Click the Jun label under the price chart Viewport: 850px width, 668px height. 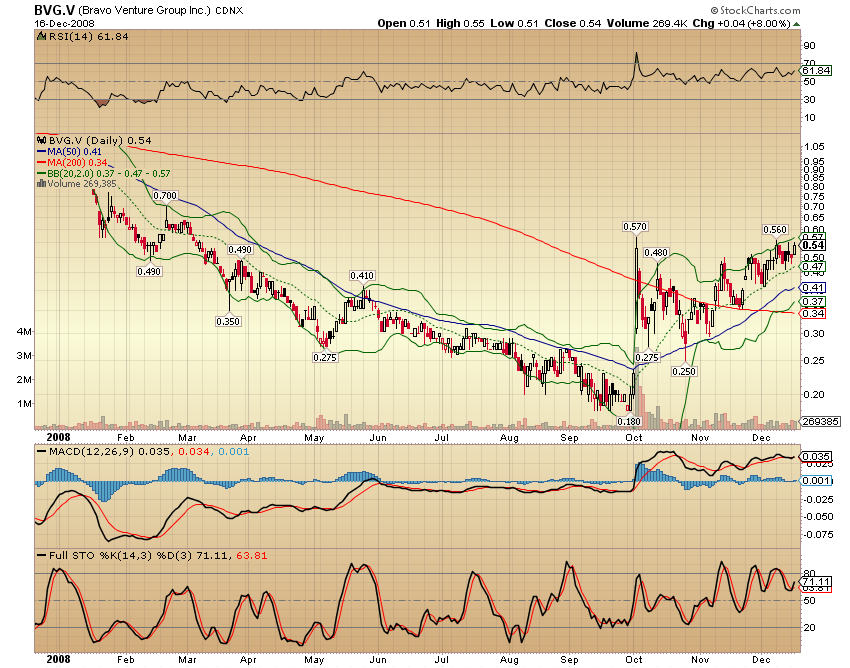[378, 438]
